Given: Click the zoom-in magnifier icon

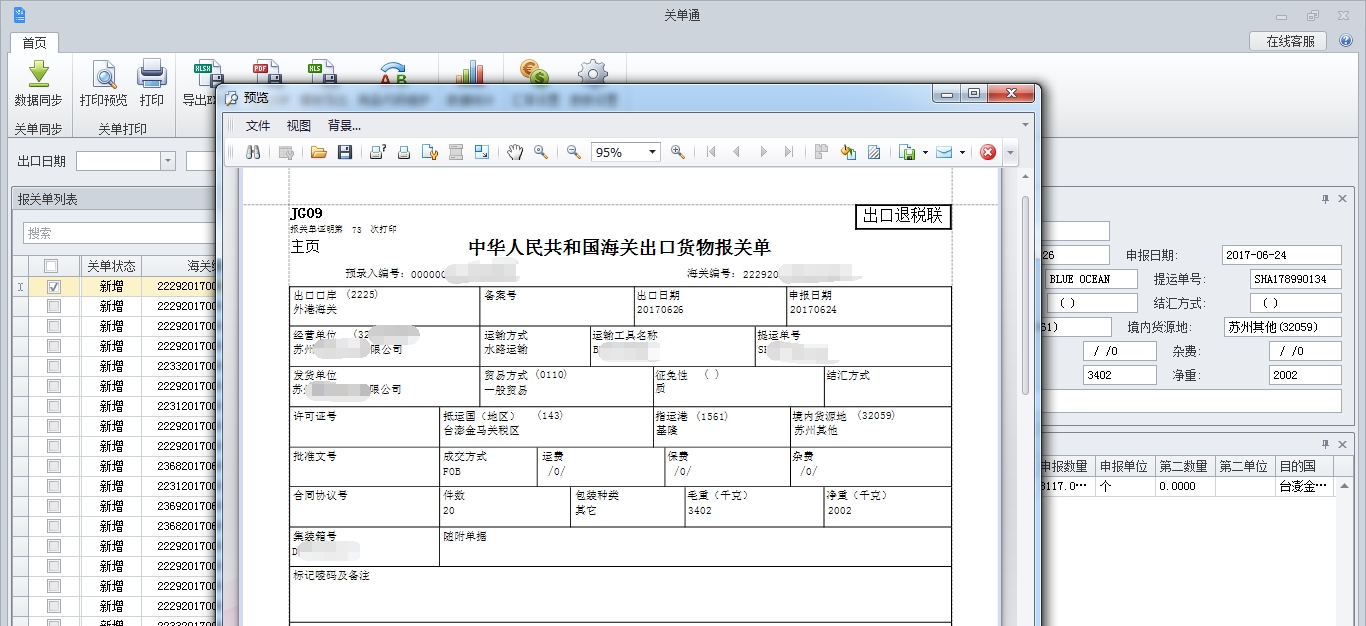Looking at the screenshot, I should point(677,152).
